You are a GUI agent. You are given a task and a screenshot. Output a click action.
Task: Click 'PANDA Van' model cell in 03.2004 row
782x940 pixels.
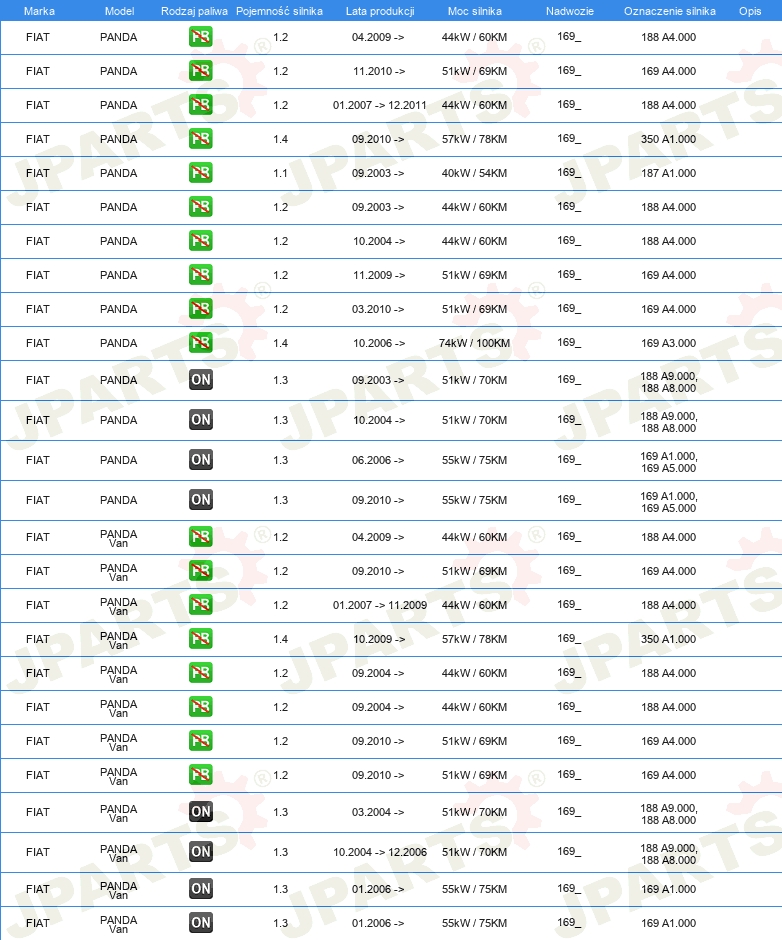(x=119, y=813)
